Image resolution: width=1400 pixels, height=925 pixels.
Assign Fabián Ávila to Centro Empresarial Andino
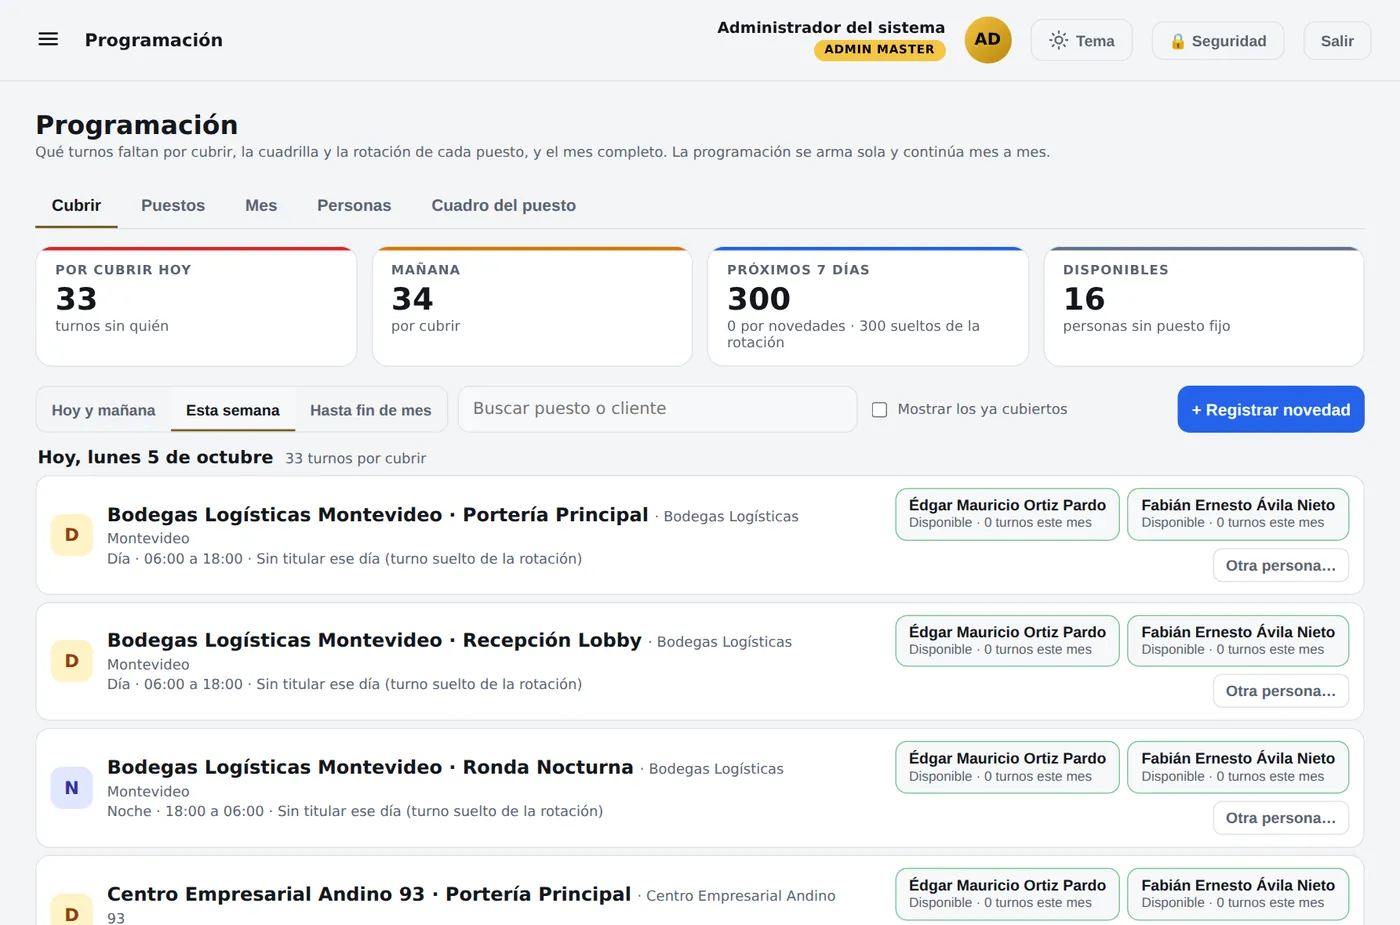click(x=1238, y=894)
